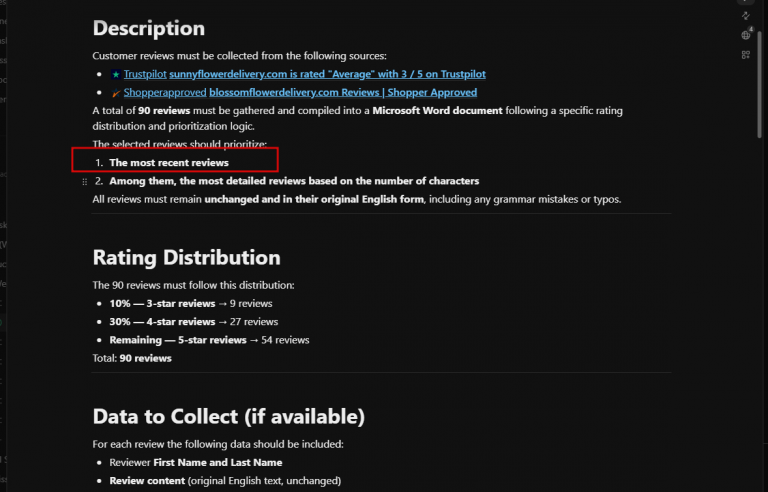Viewport: 768px width, 492px height.
Task: Click the Rating Distribution heading
Action: (187, 257)
